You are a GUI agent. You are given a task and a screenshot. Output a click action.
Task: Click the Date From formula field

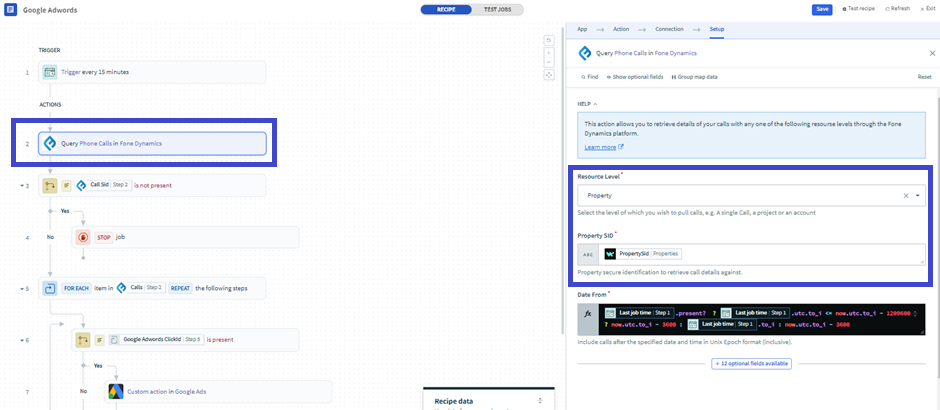pyautogui.click(x=761, y=319)
